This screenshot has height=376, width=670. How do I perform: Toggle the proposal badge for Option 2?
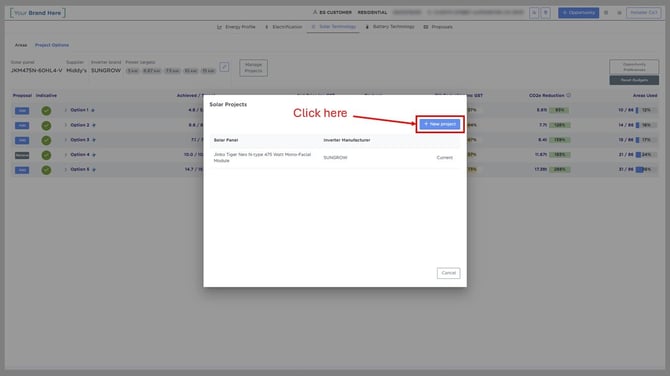click(x=22, y=126)
